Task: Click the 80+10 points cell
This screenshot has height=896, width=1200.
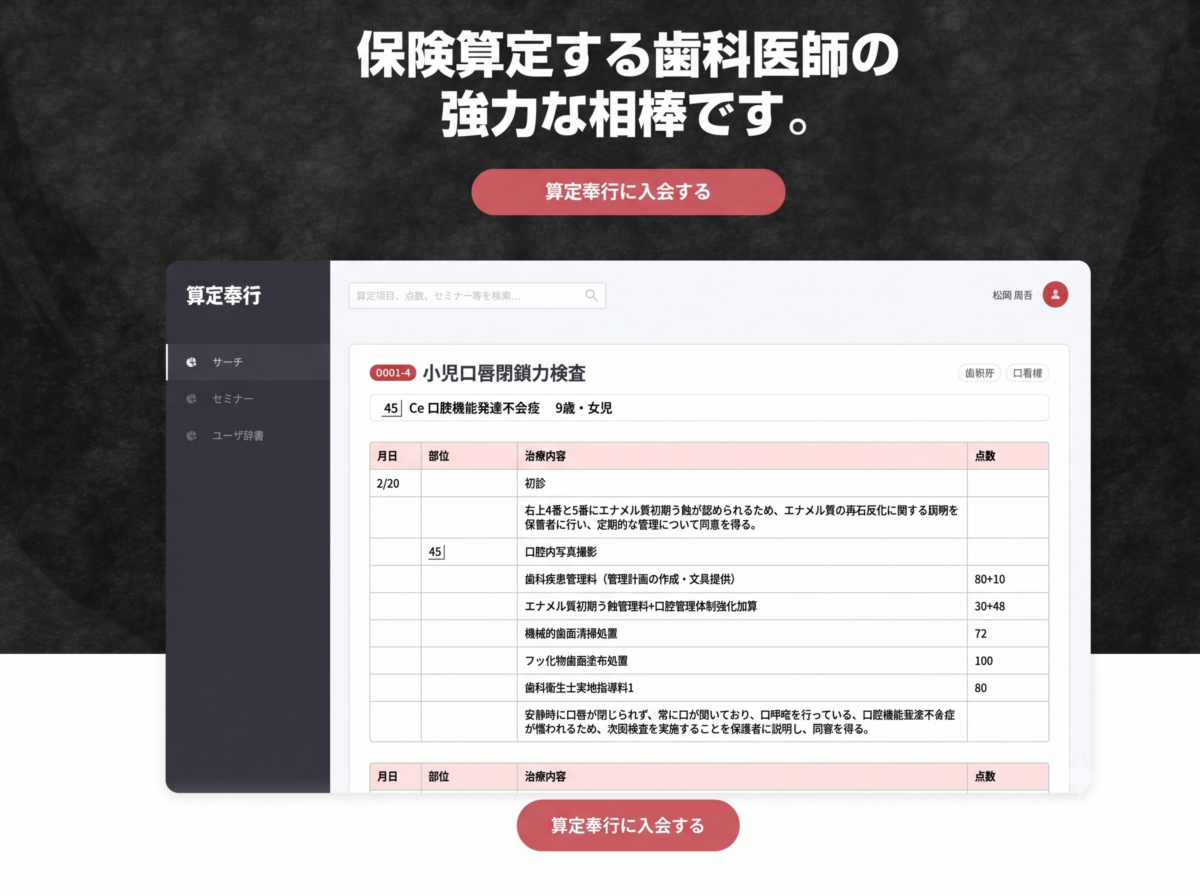Action: pos(1008,579)
